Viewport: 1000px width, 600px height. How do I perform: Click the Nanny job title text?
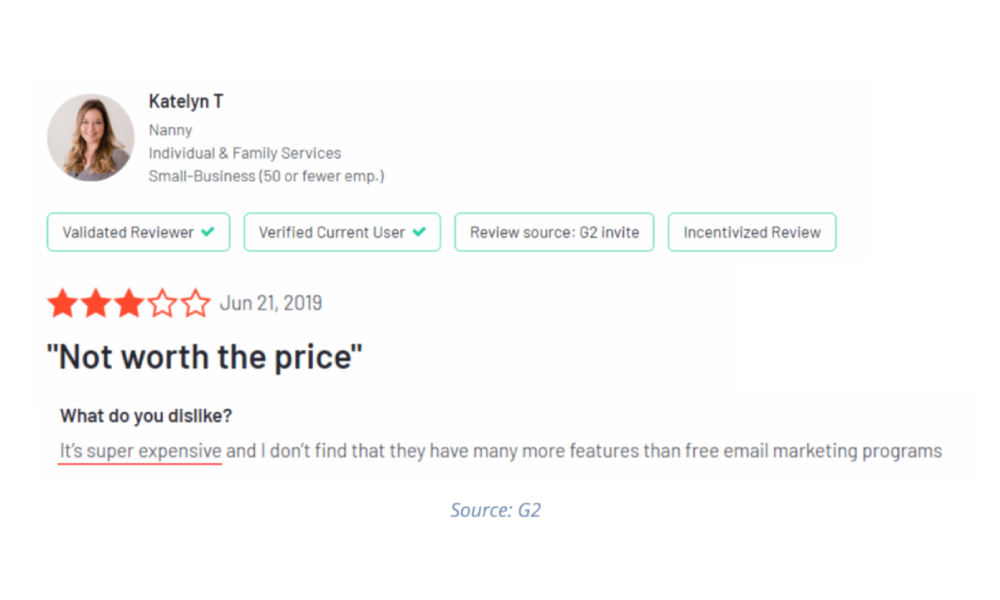[x=170, y=130]
